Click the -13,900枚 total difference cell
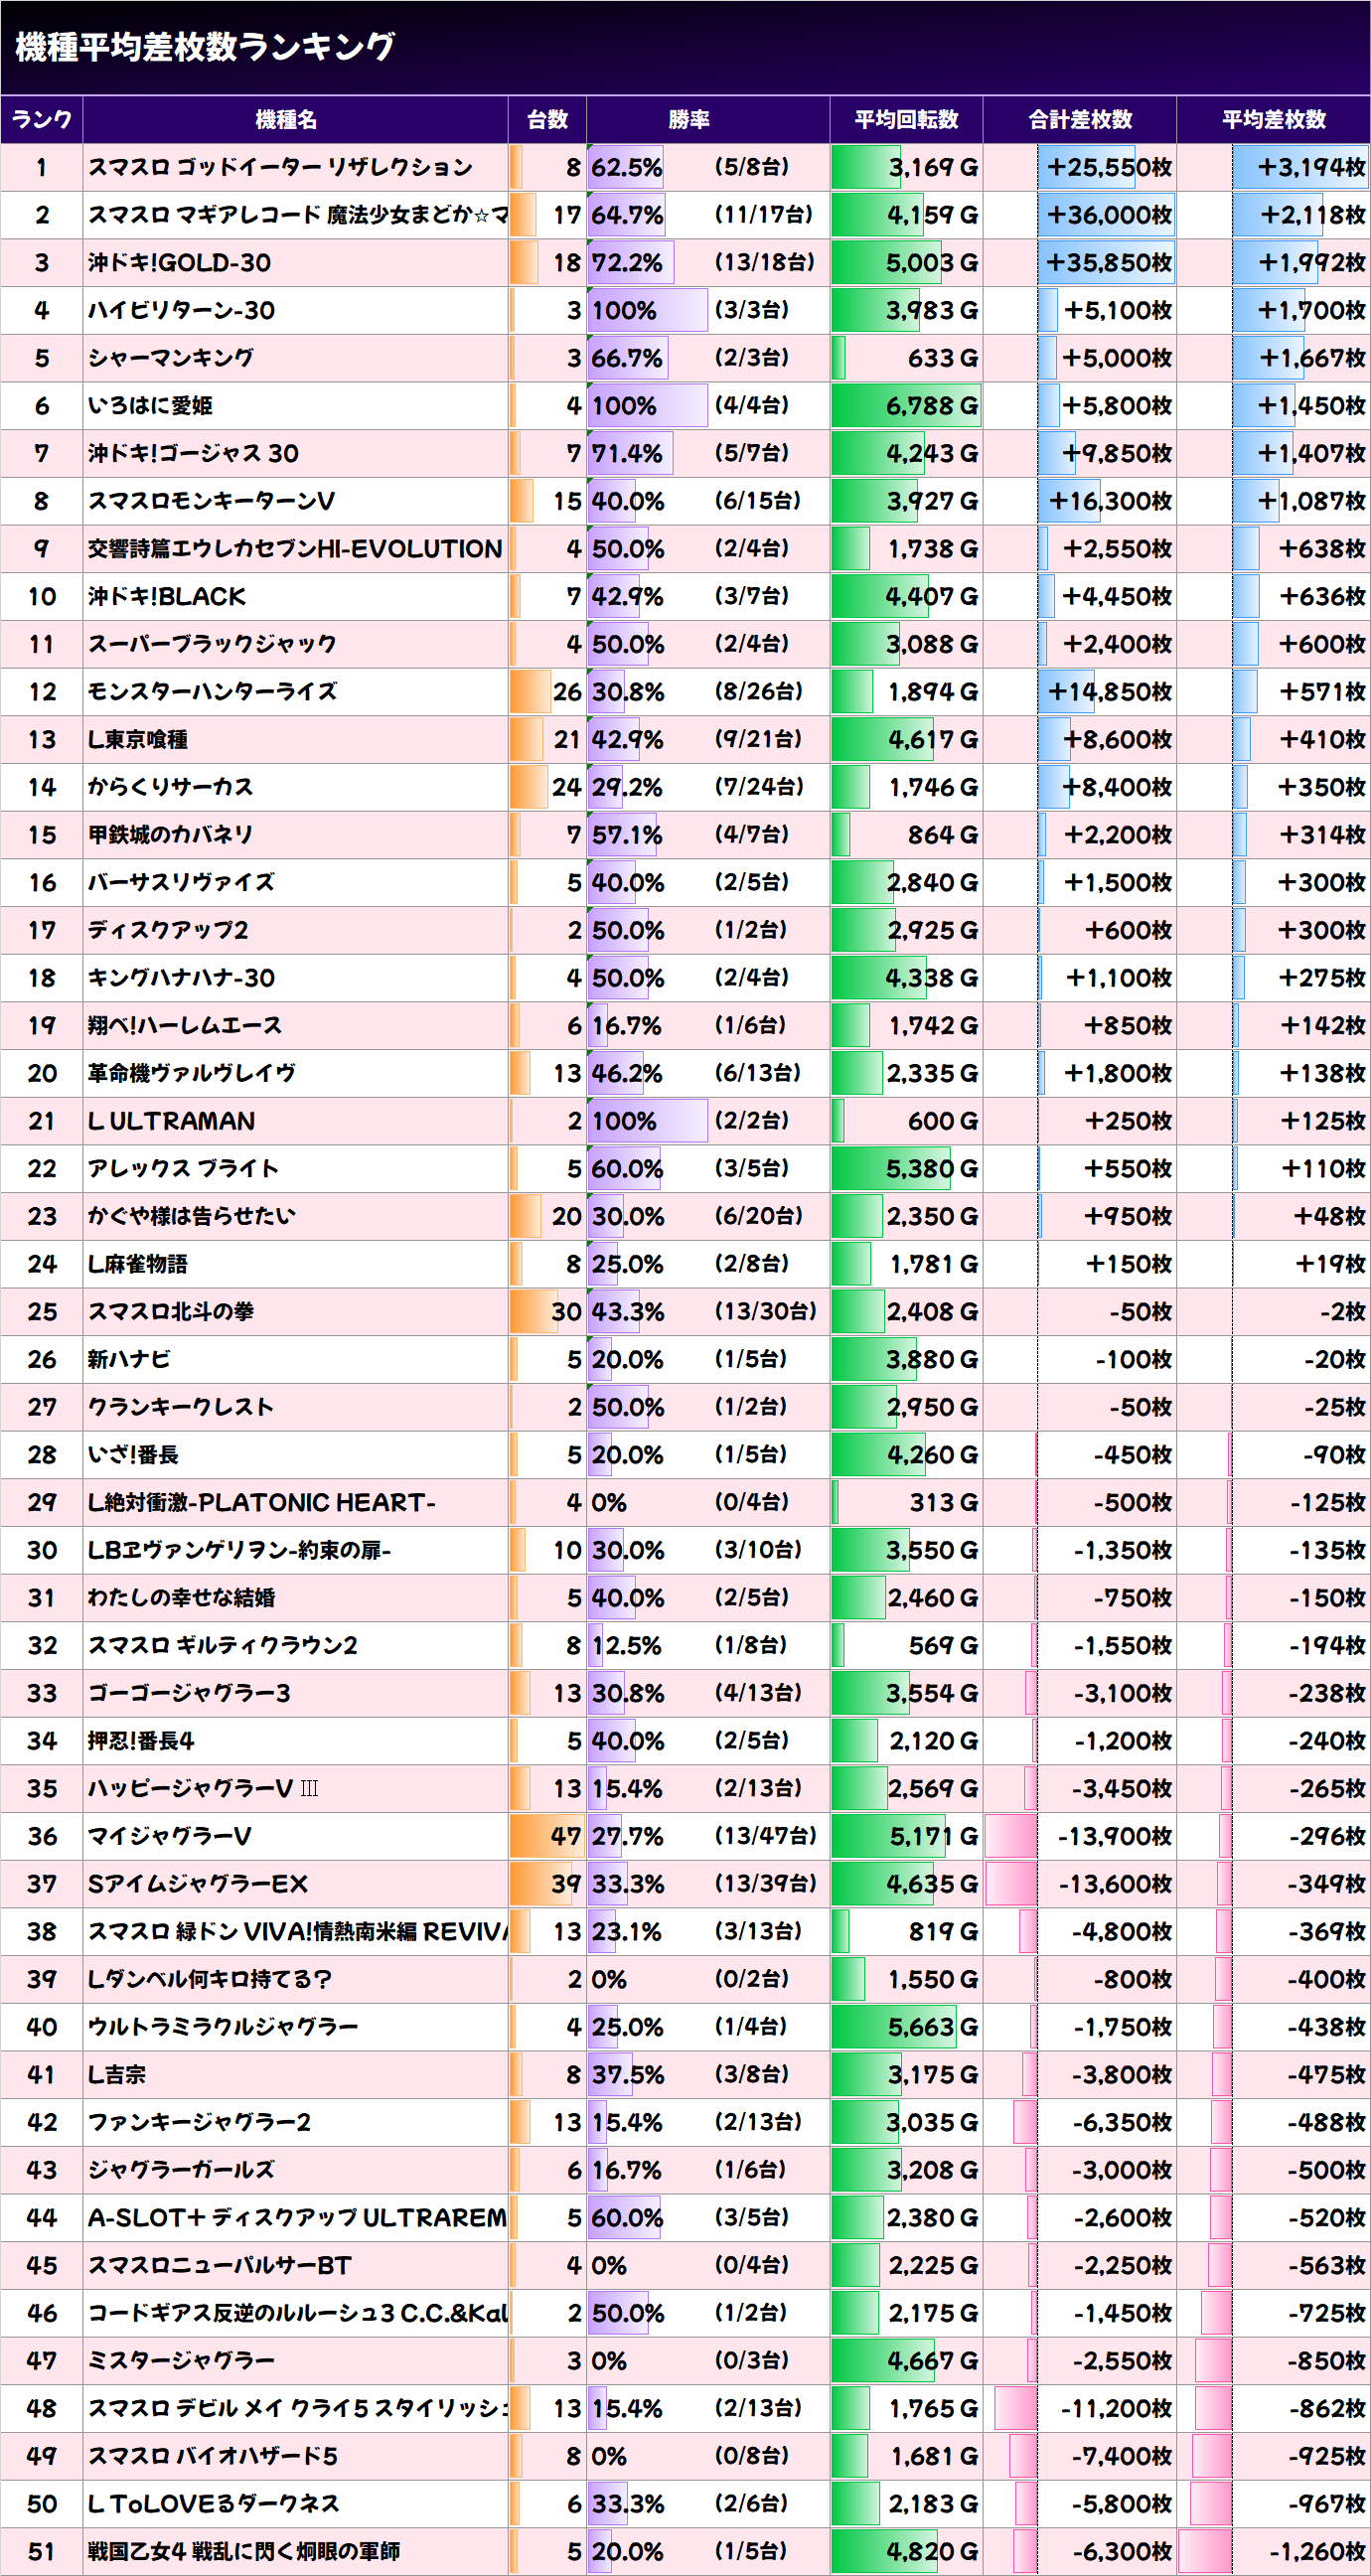The width and height of the screenshot is (1371, 2576). (1080, 1836)
